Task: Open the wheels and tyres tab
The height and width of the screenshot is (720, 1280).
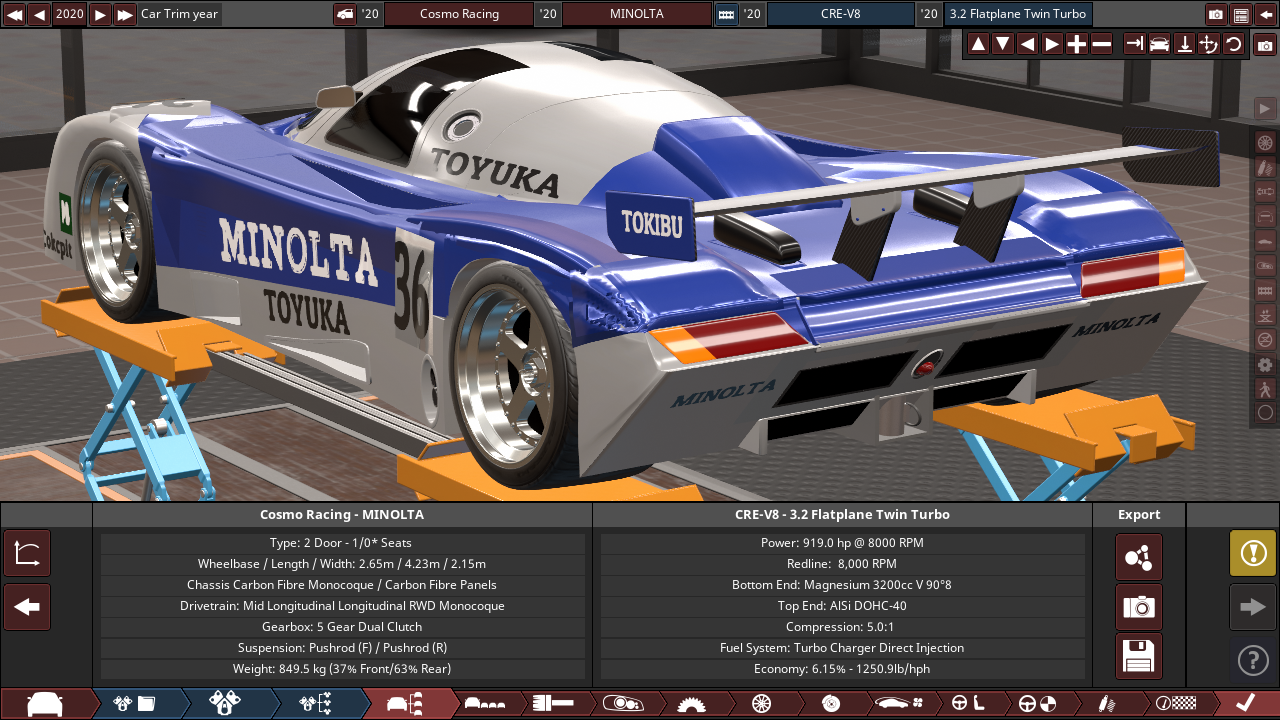Action: (x=761, y=704)
